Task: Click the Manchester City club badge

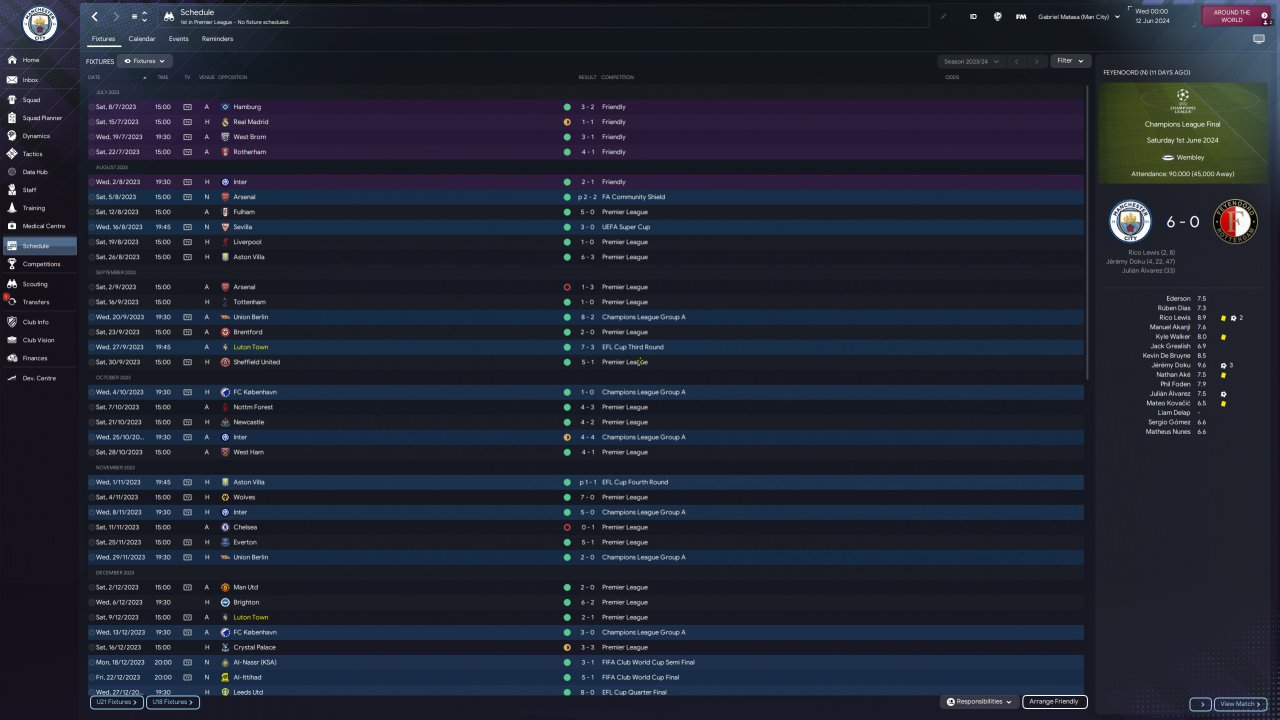Action: [x=39, y=23]
